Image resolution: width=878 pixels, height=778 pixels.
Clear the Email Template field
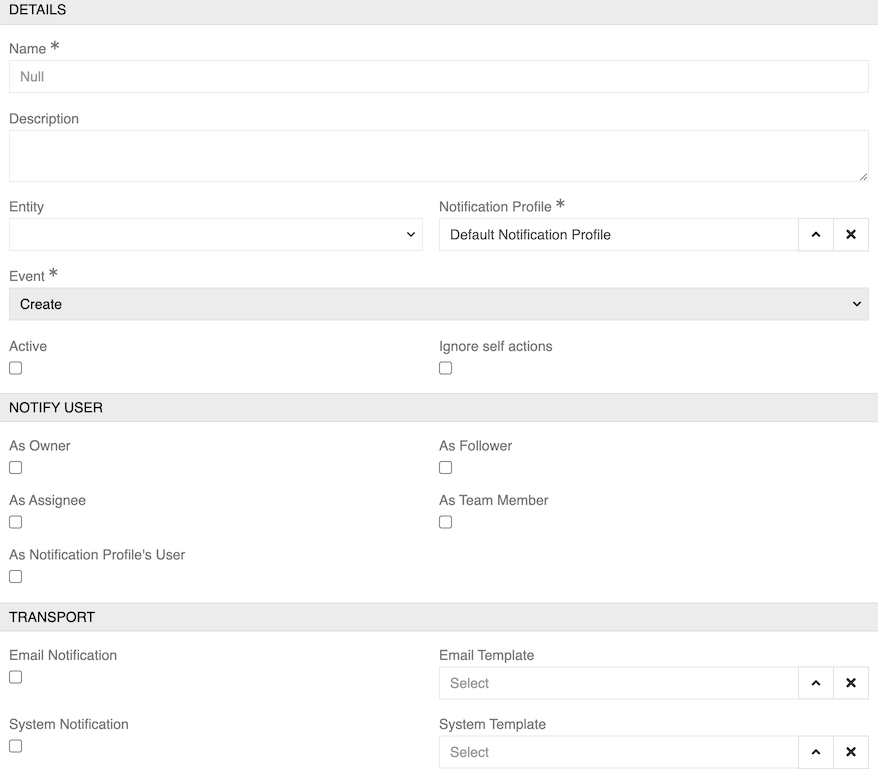(851, 683)
